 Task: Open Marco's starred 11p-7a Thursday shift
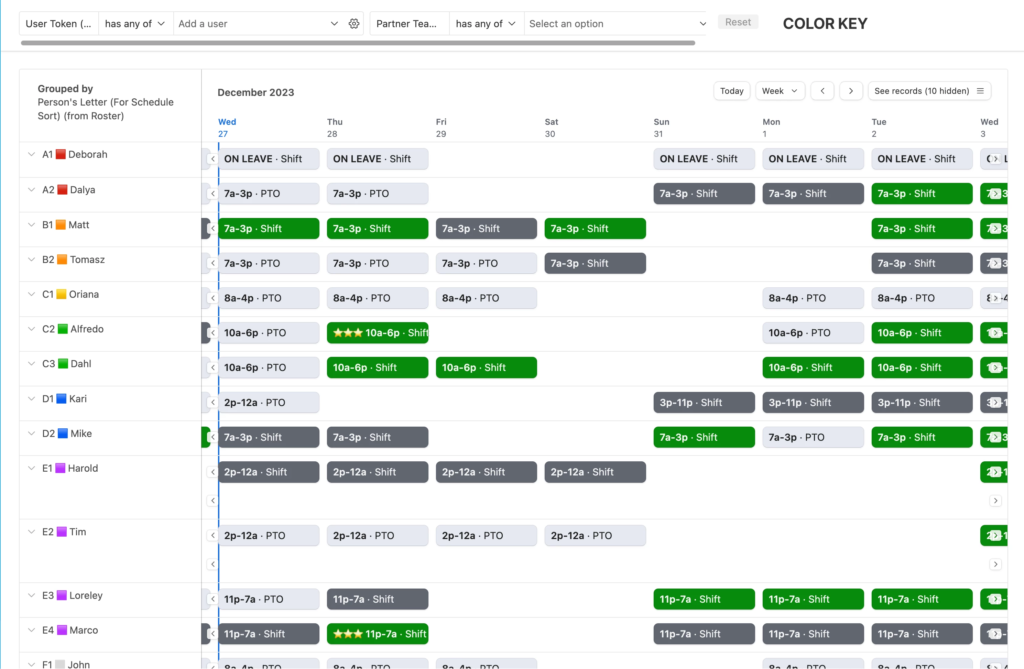coord(377,634)
